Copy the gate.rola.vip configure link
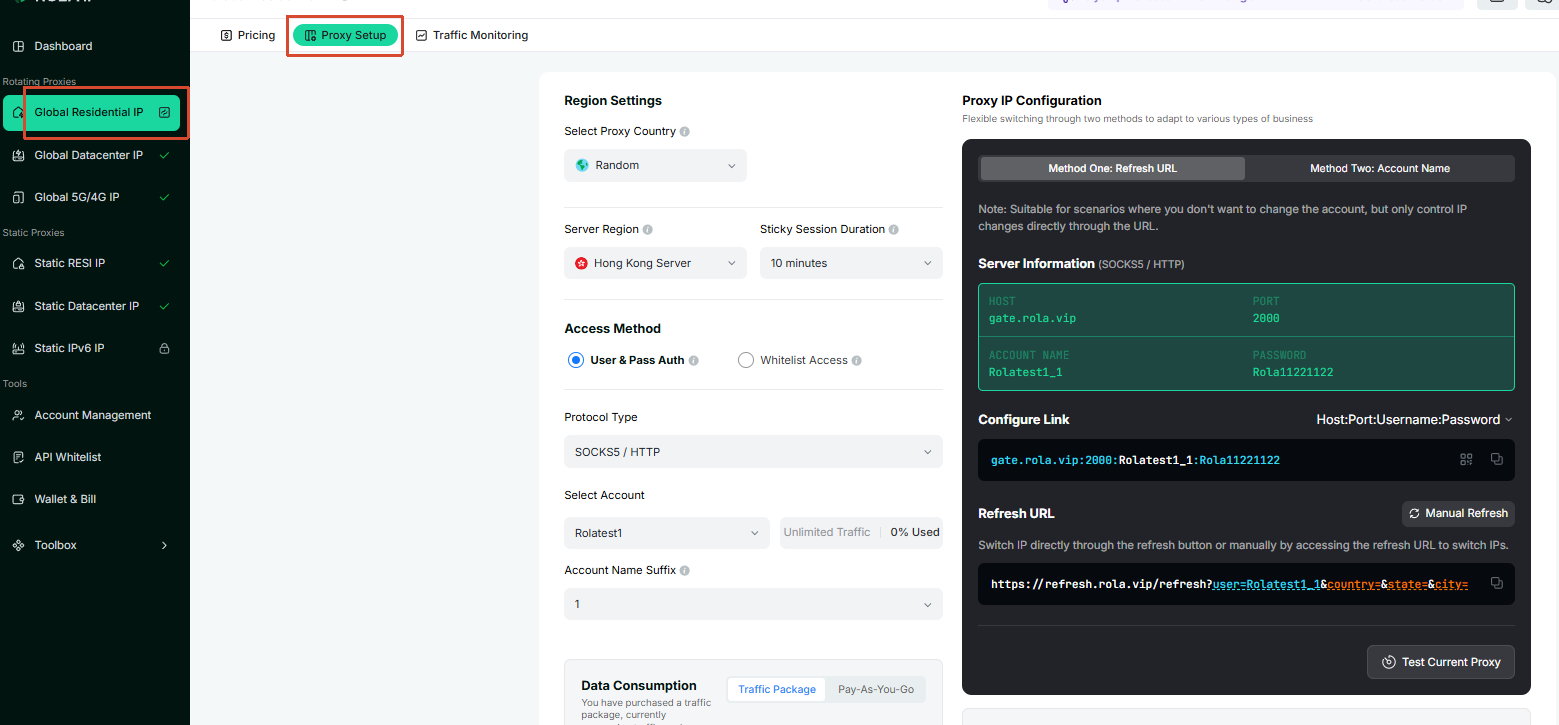The image size is (1559, 725). pos(1497,460)
